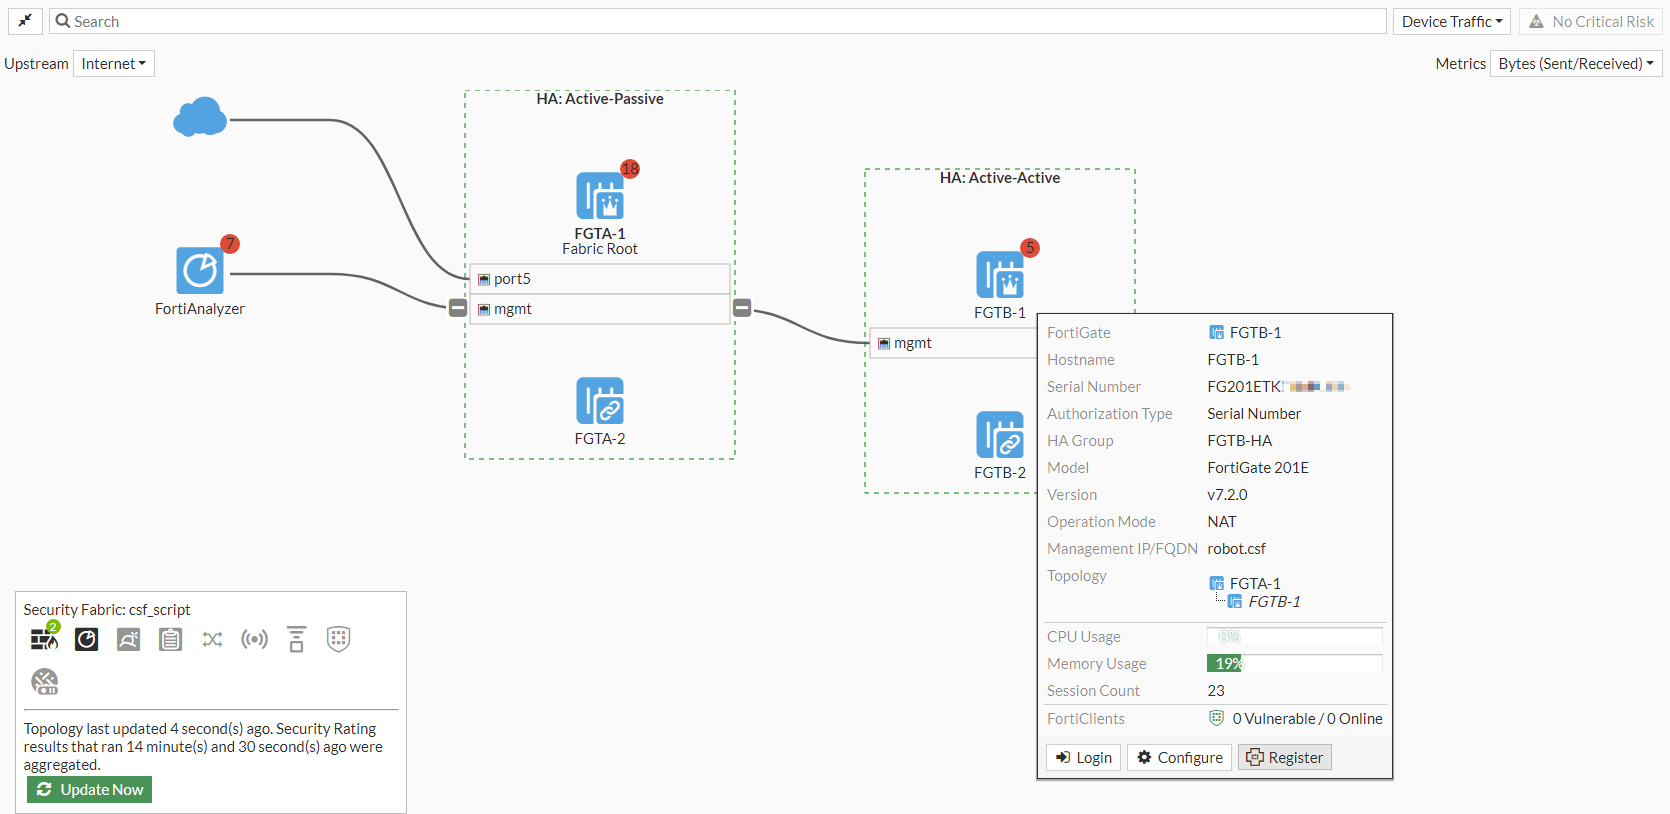
Task: Collapse the left side of FGTA-1 mgmt interface
Action: click(x=458, y=308)
